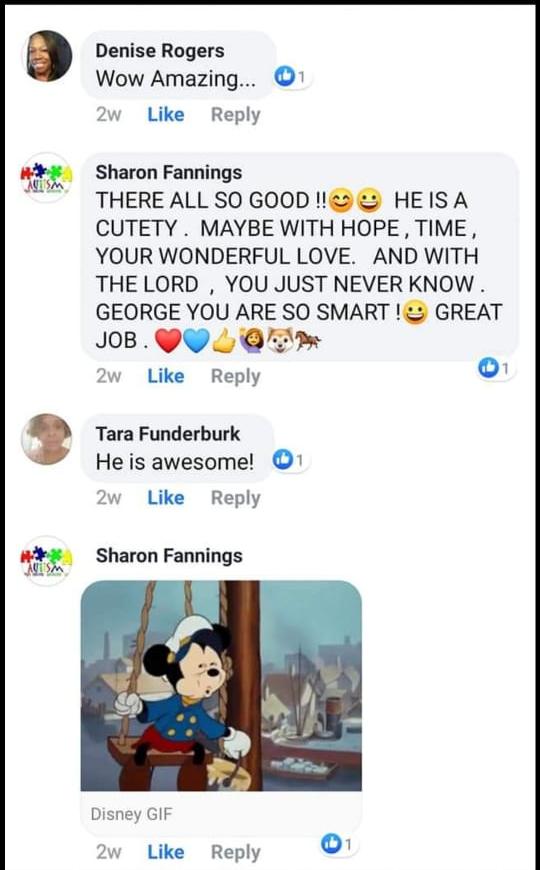Open Sharon Fannings' avatar beside GIF comment

(47, 561)
